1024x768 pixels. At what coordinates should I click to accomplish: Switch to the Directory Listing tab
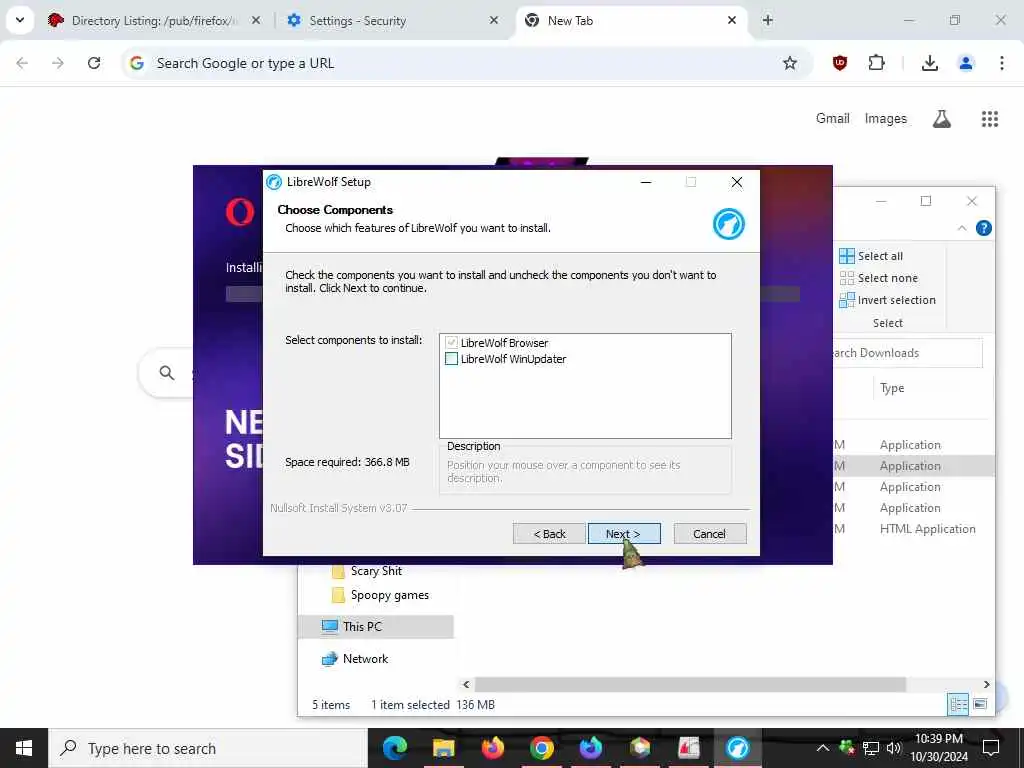pos(153,21)
